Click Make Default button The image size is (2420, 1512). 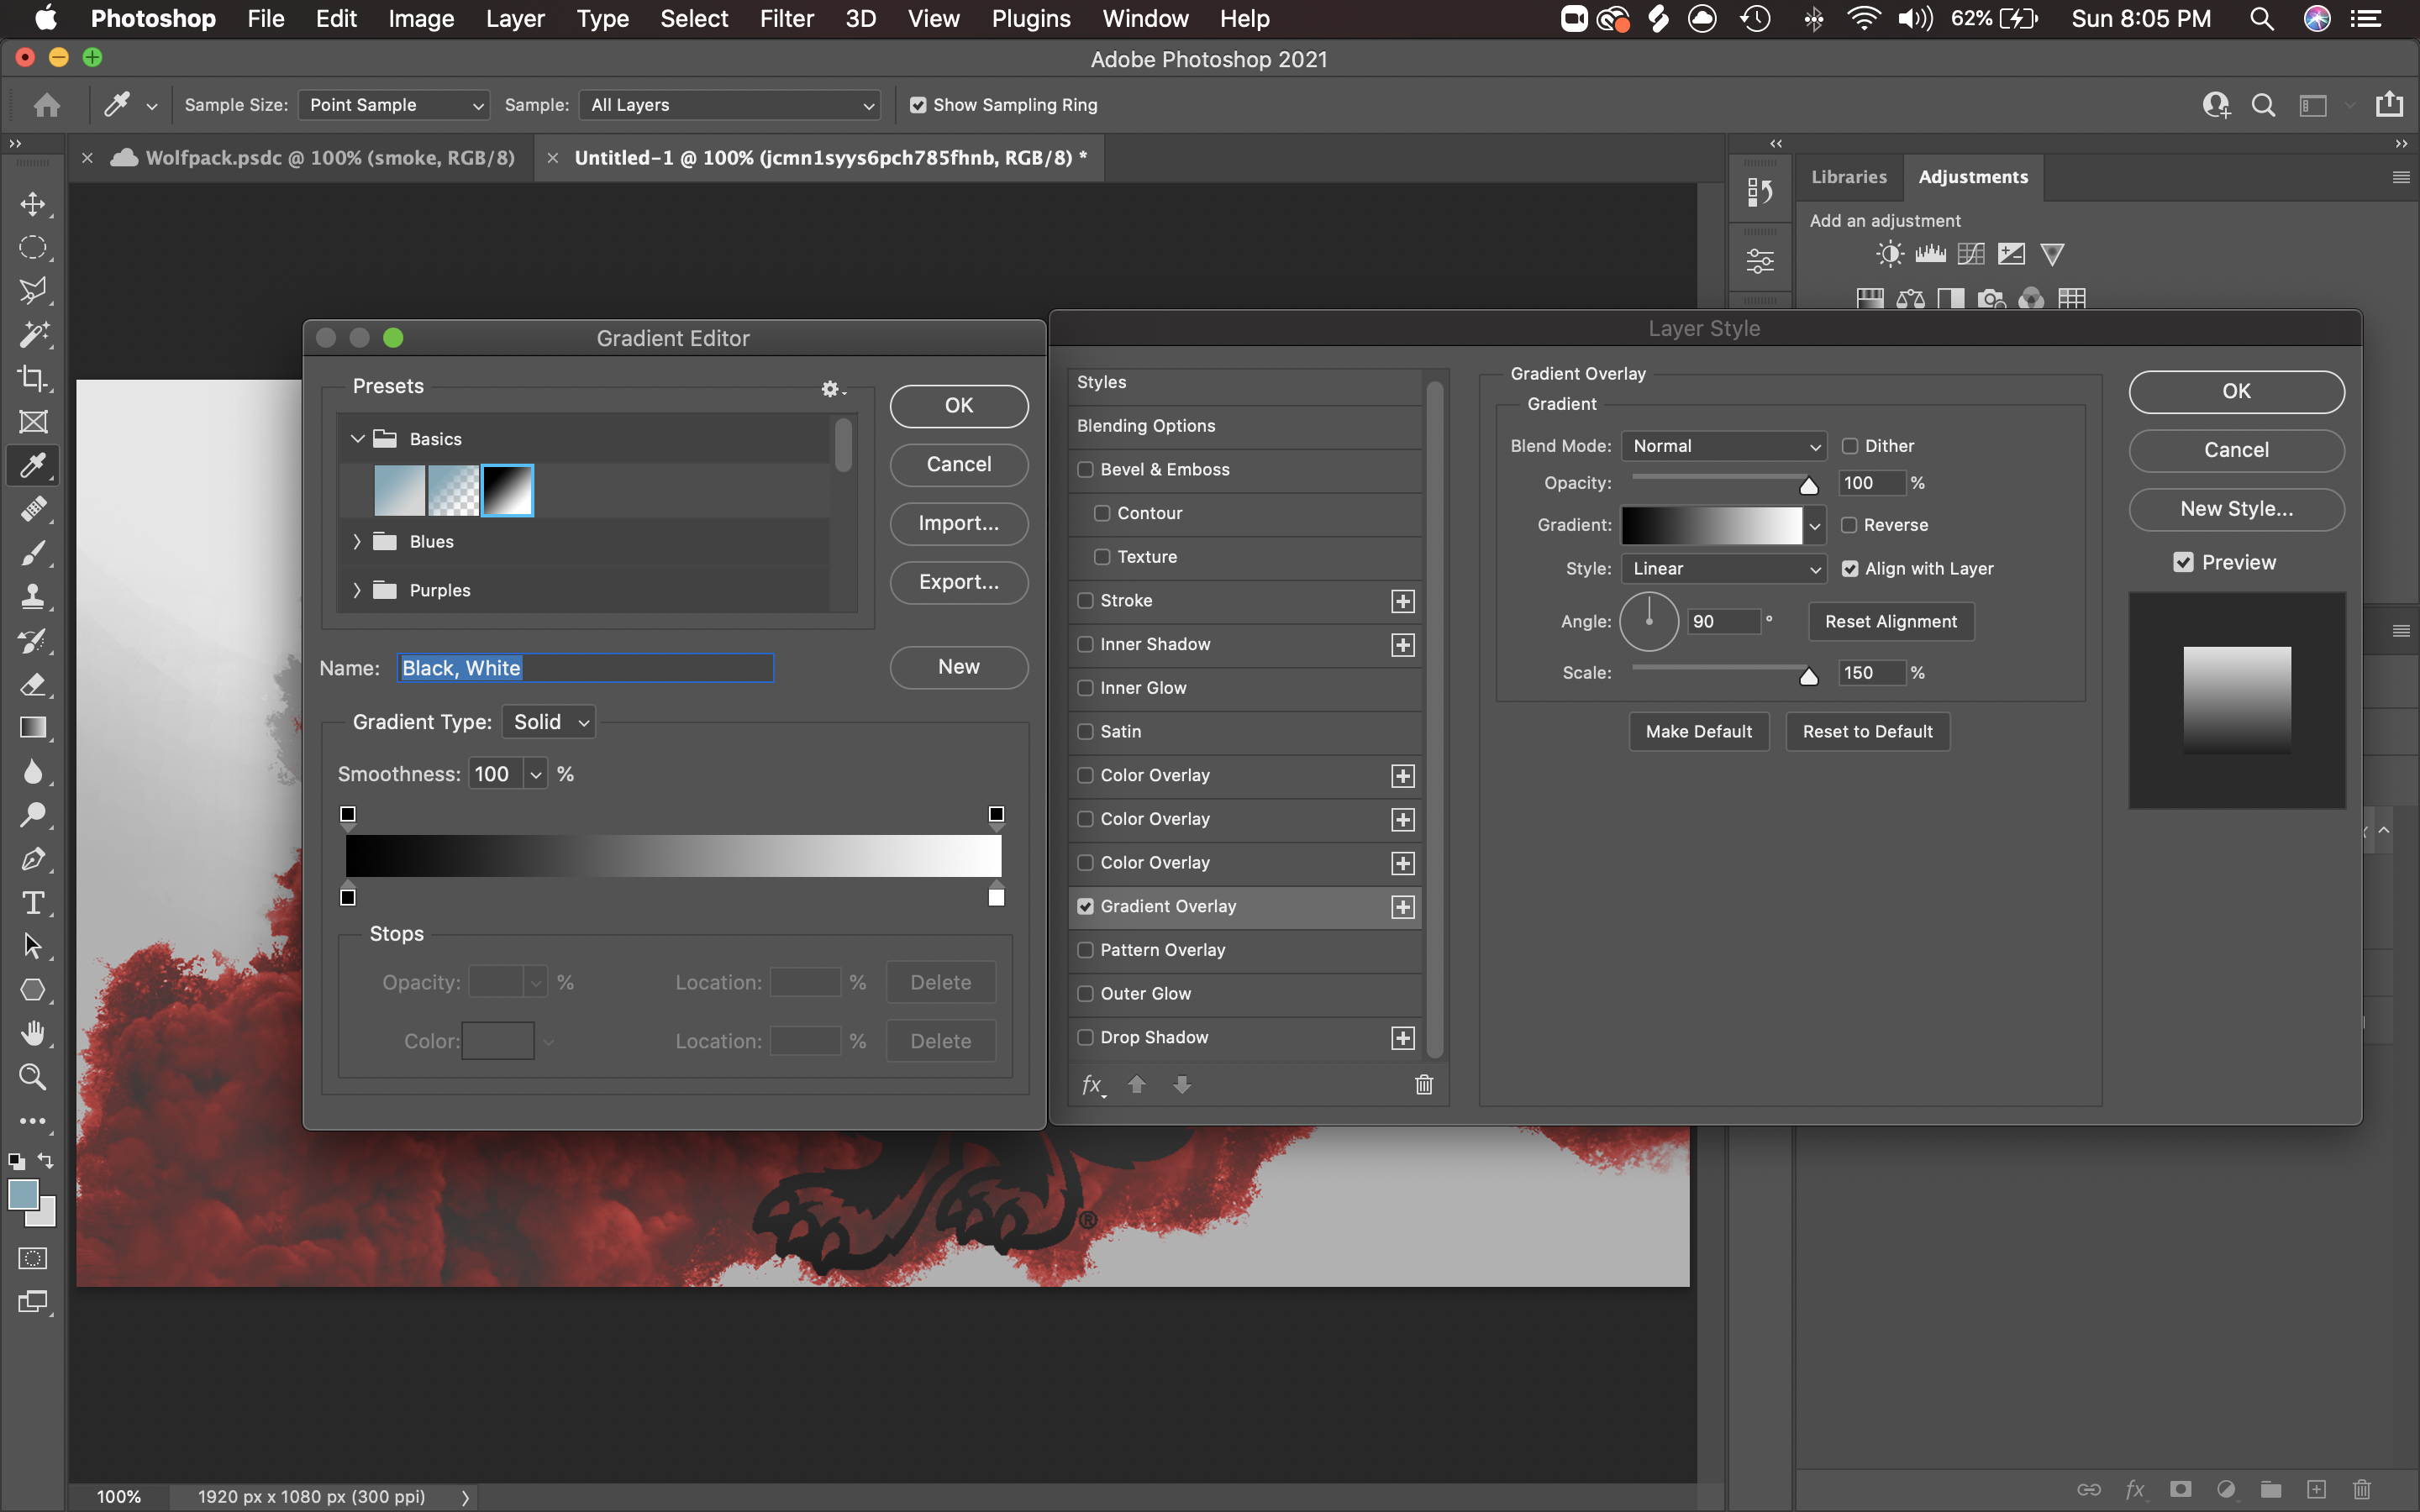[1698, 732]
